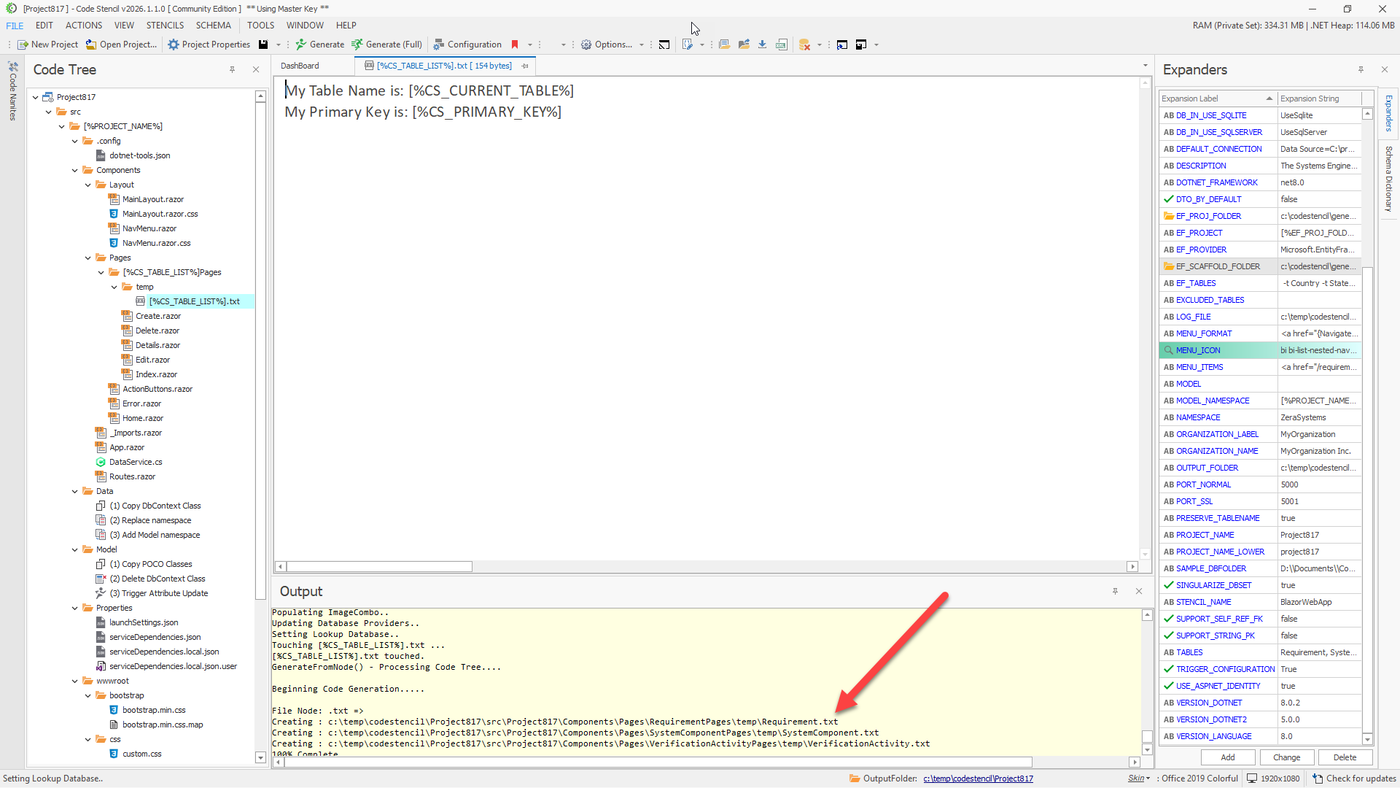Toggle the SINGULARIZE_DBSET check entry
This screenshot has width=1400, height=788.
1168,585
